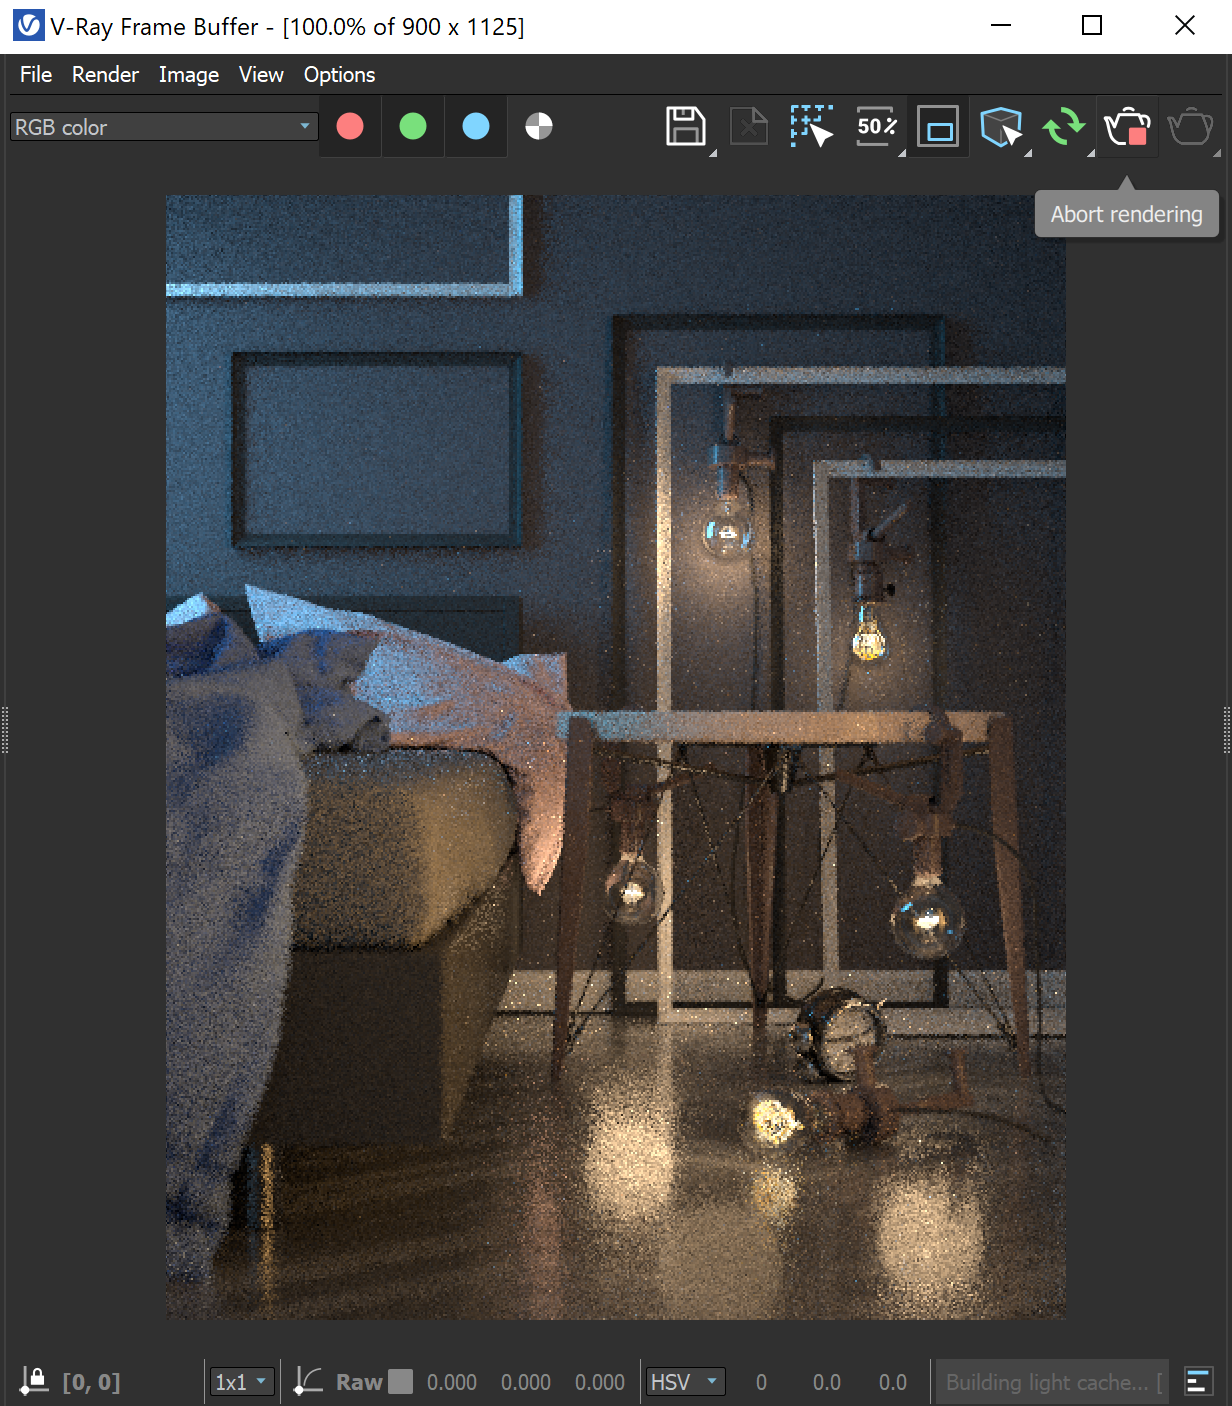Open the corrections control panel icon

pos(1198,1381)
